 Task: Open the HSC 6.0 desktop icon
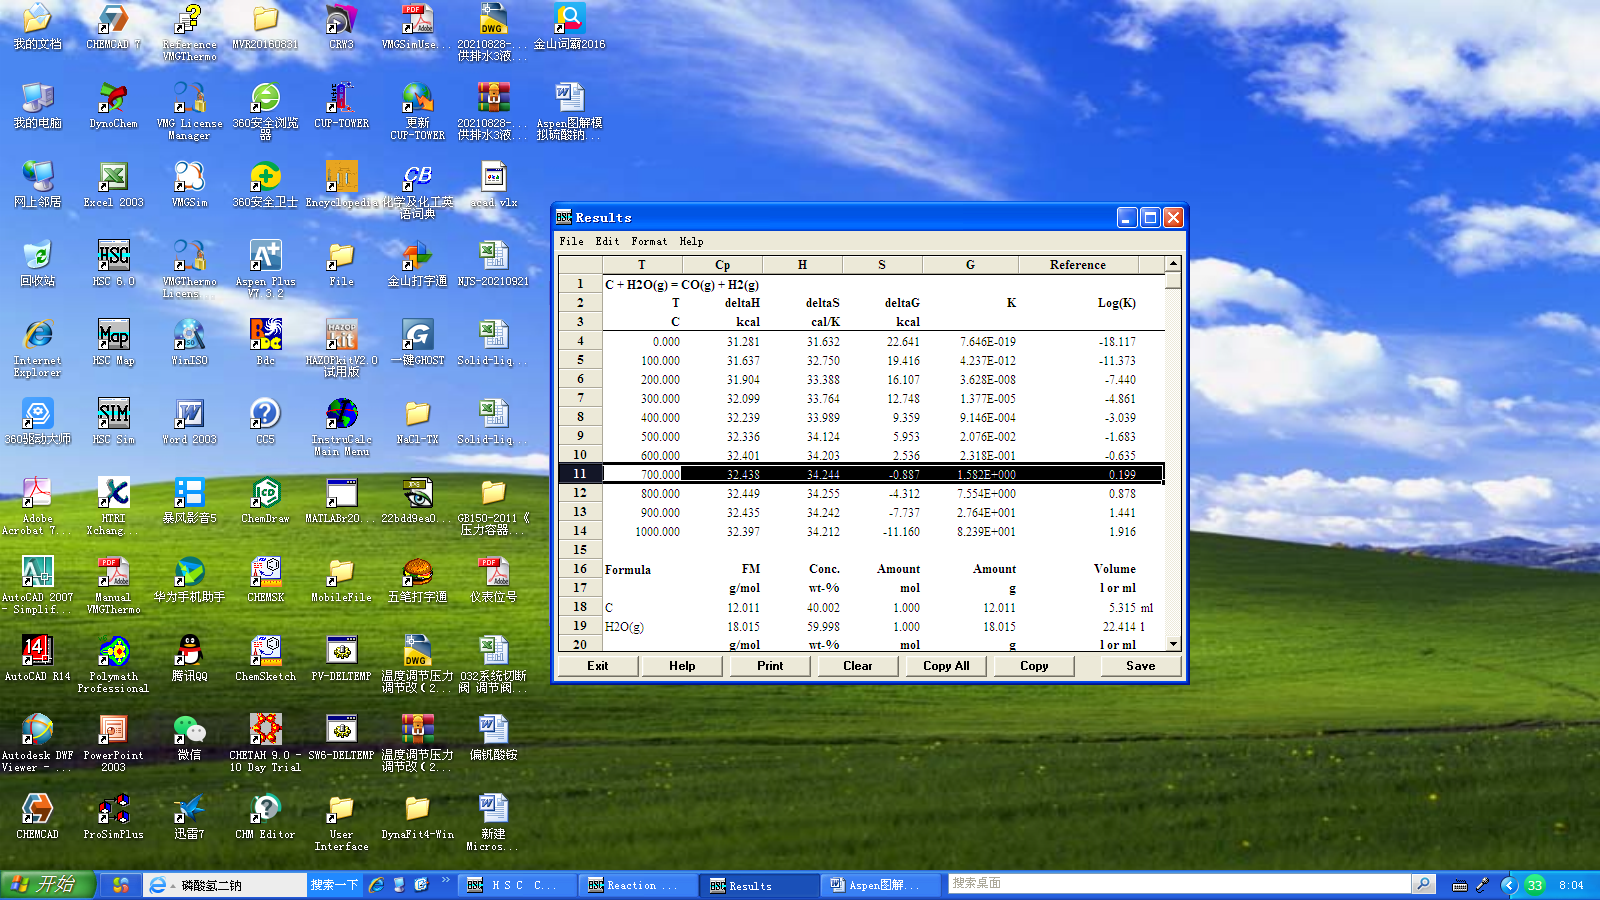pos(113,263)
